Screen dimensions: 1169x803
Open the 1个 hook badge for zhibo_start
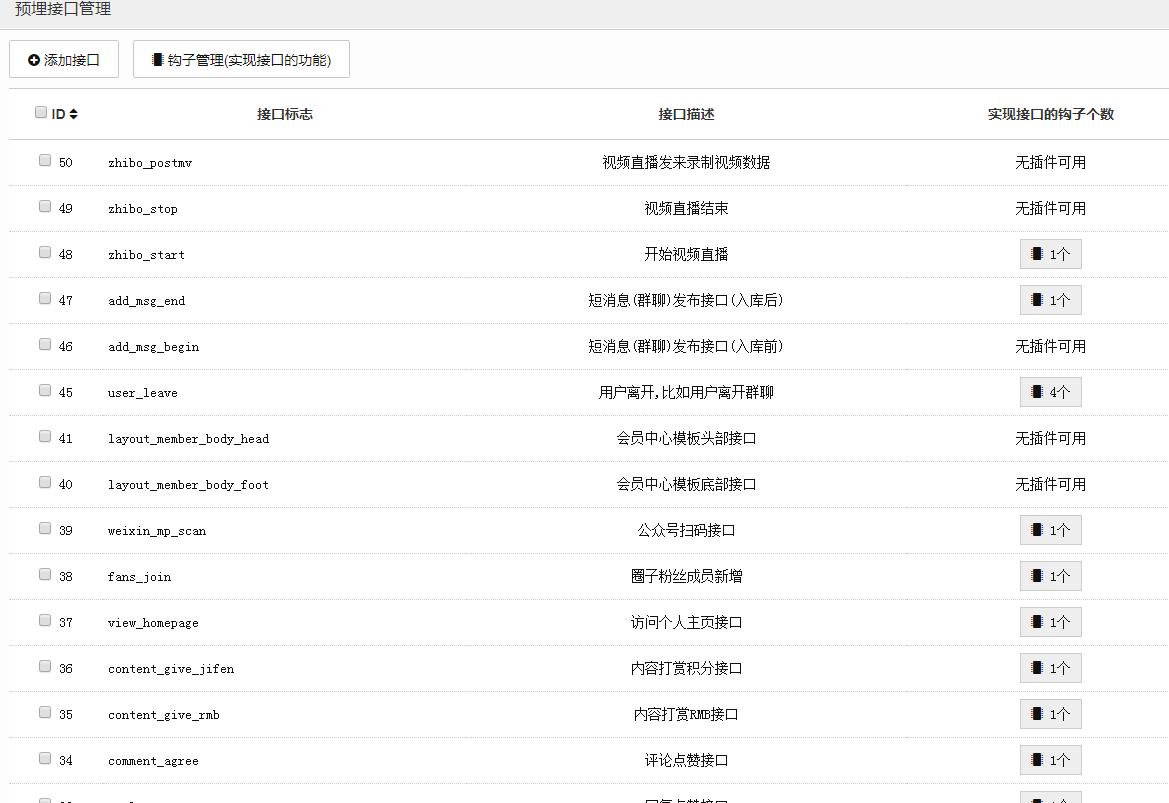coord(1050,254)
